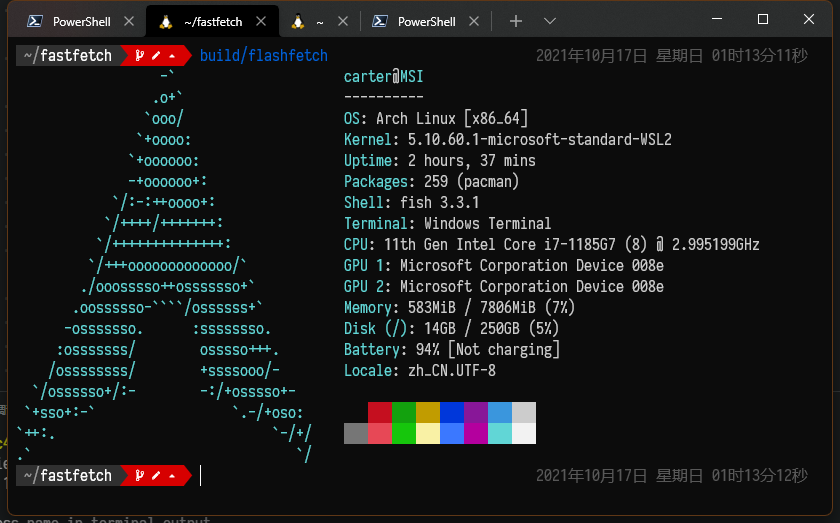Click the ~/fastfetch path in top prompt
Image resolution: width=840 pixels, height=523 pixels.
click(x=68, y=56)
